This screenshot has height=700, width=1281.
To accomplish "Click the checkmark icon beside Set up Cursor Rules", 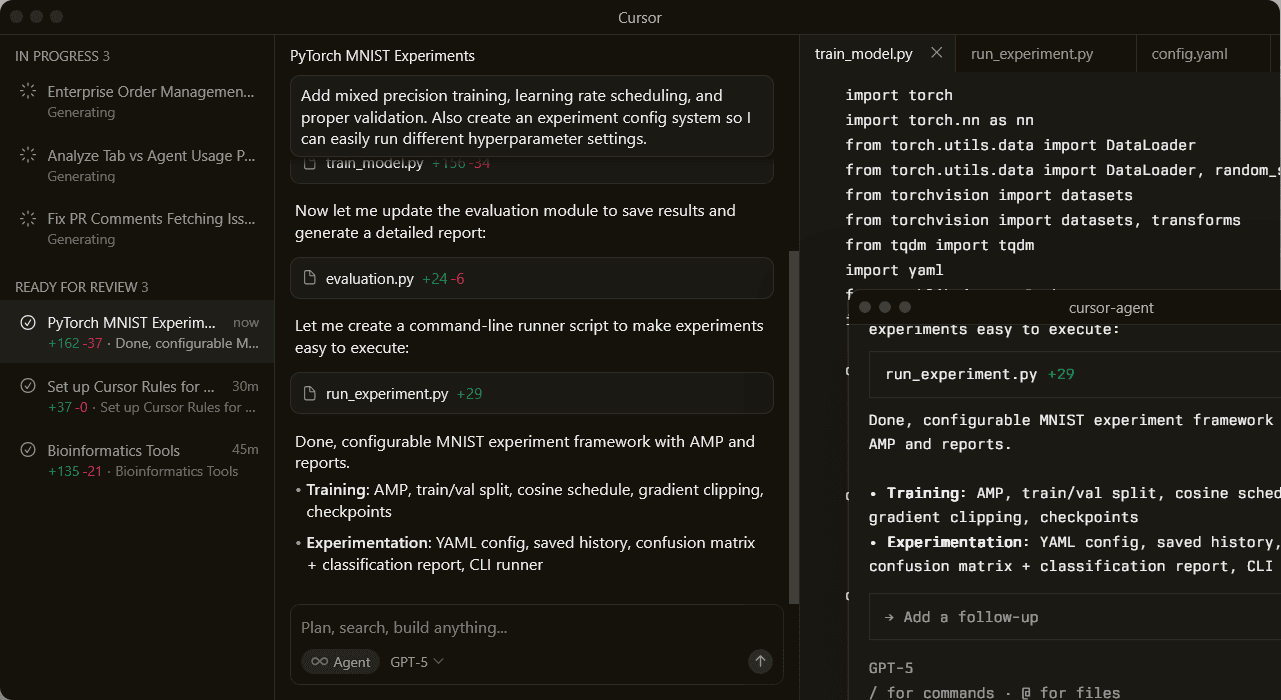I will (x=28, y=387).
